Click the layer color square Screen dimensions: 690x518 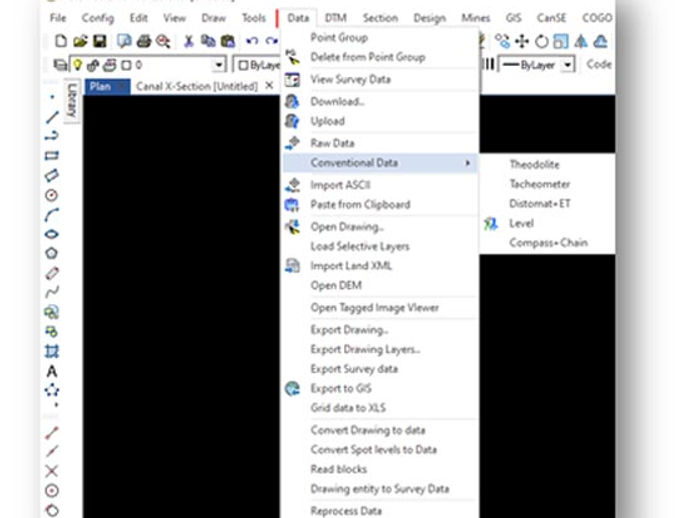(126, 66)
